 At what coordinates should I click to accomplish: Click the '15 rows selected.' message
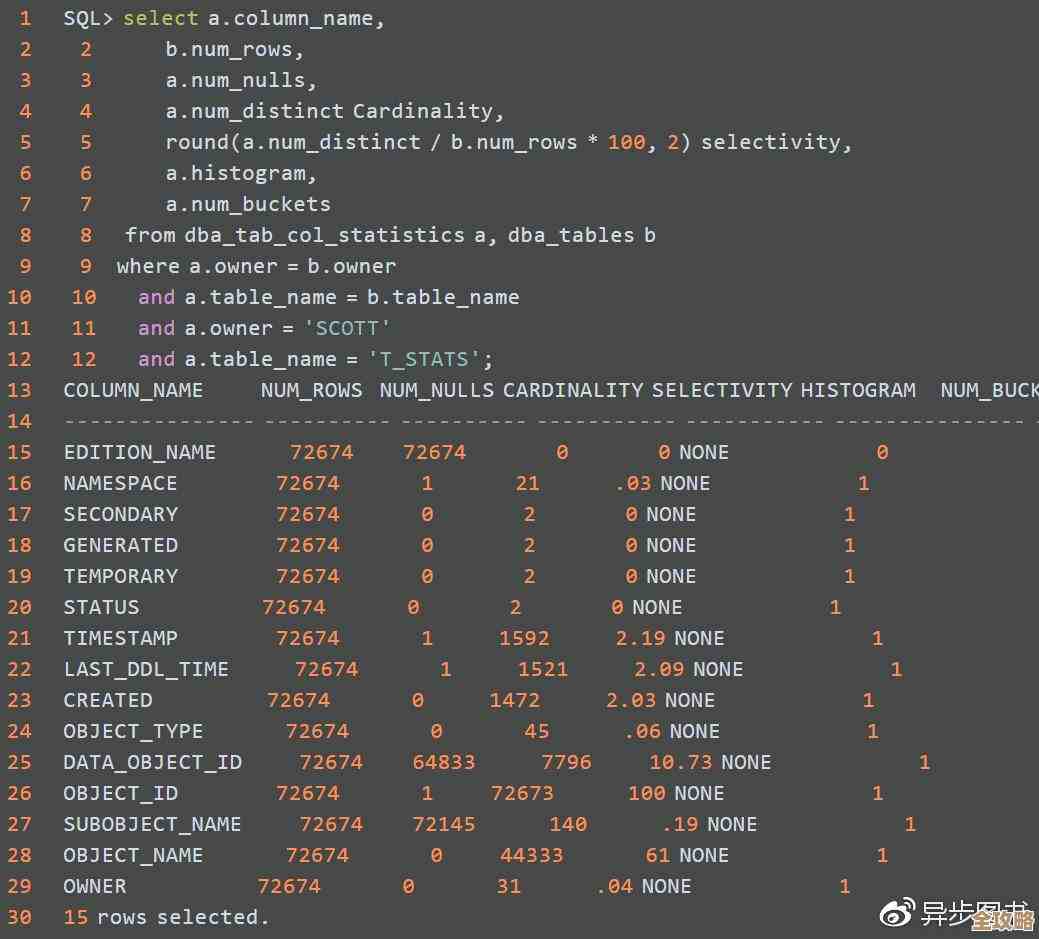coord(166,917)
